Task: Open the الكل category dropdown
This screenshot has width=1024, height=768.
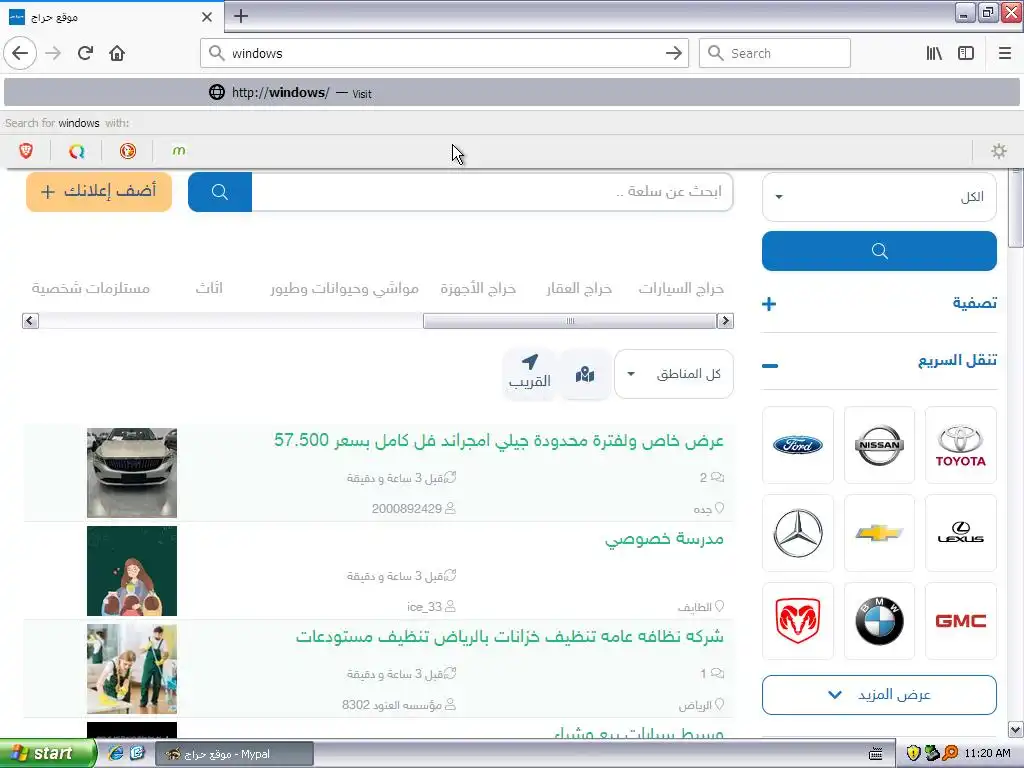Action: pyautogui.click(x=879, y=197)
